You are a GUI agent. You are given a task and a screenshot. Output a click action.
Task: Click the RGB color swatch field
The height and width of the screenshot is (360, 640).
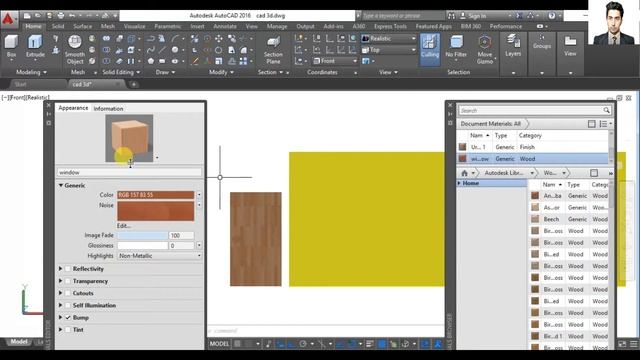[x=156, y=195]
